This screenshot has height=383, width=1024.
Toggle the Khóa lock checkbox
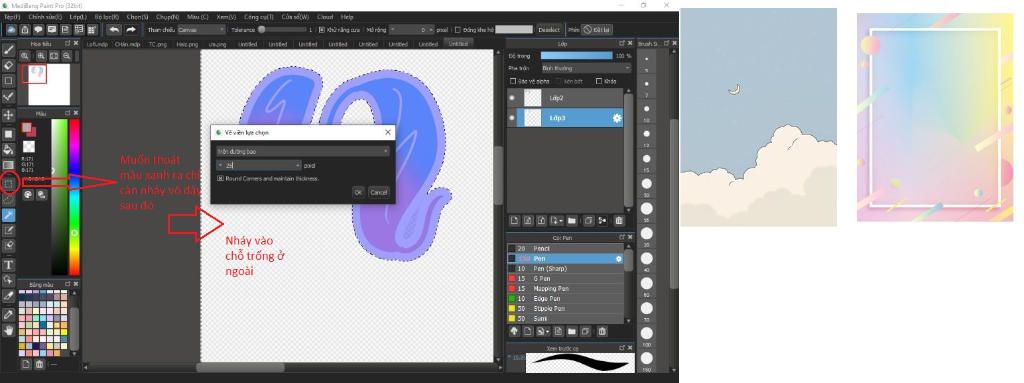(x=598, y=81)
